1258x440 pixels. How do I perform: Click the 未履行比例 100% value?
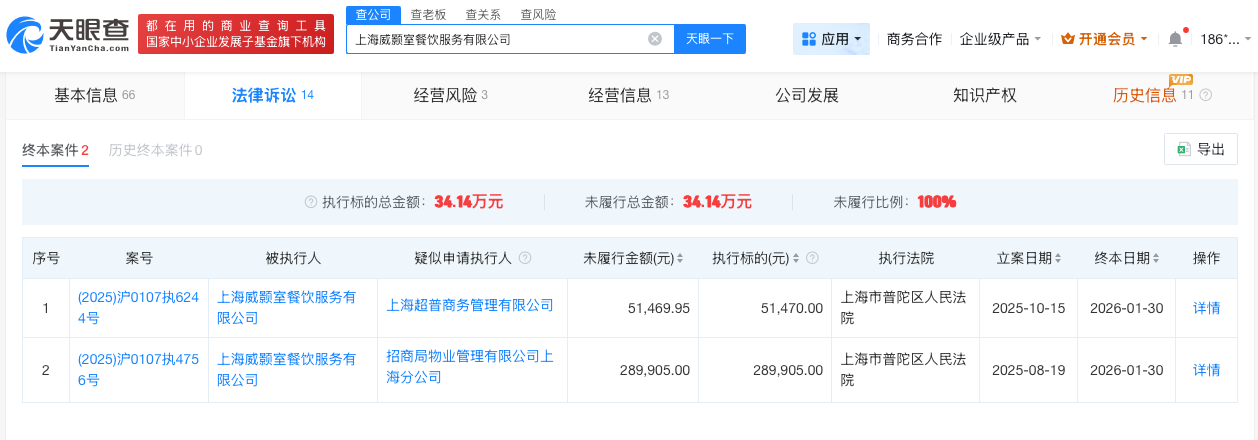(937, 202)
